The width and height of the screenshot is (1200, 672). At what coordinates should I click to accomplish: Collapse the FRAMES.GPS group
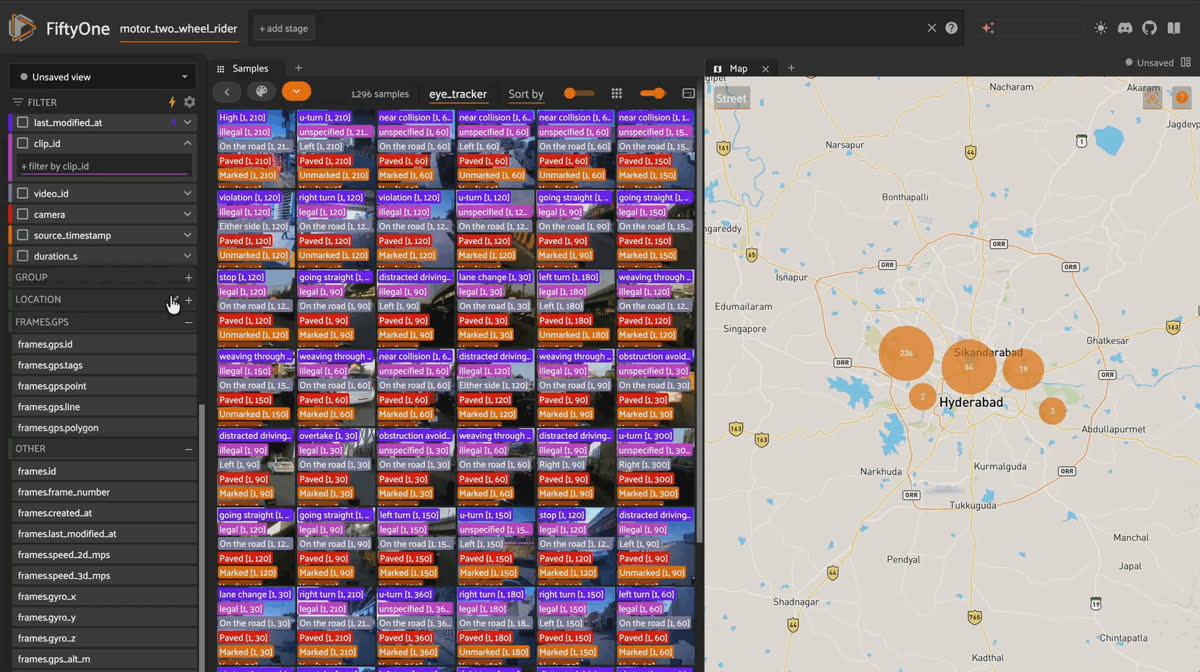188,322
